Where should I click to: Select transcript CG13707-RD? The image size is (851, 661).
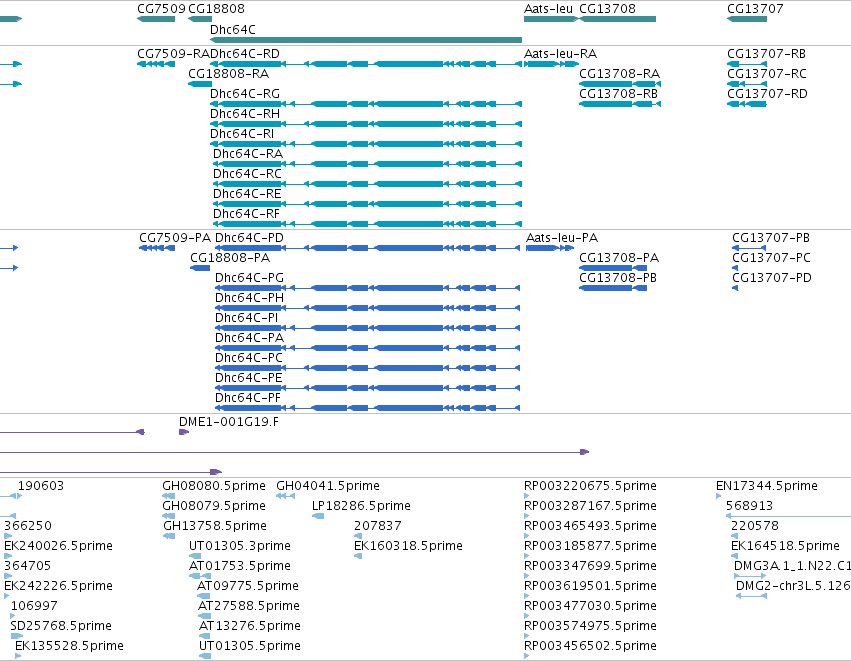(x=747, y=104)
